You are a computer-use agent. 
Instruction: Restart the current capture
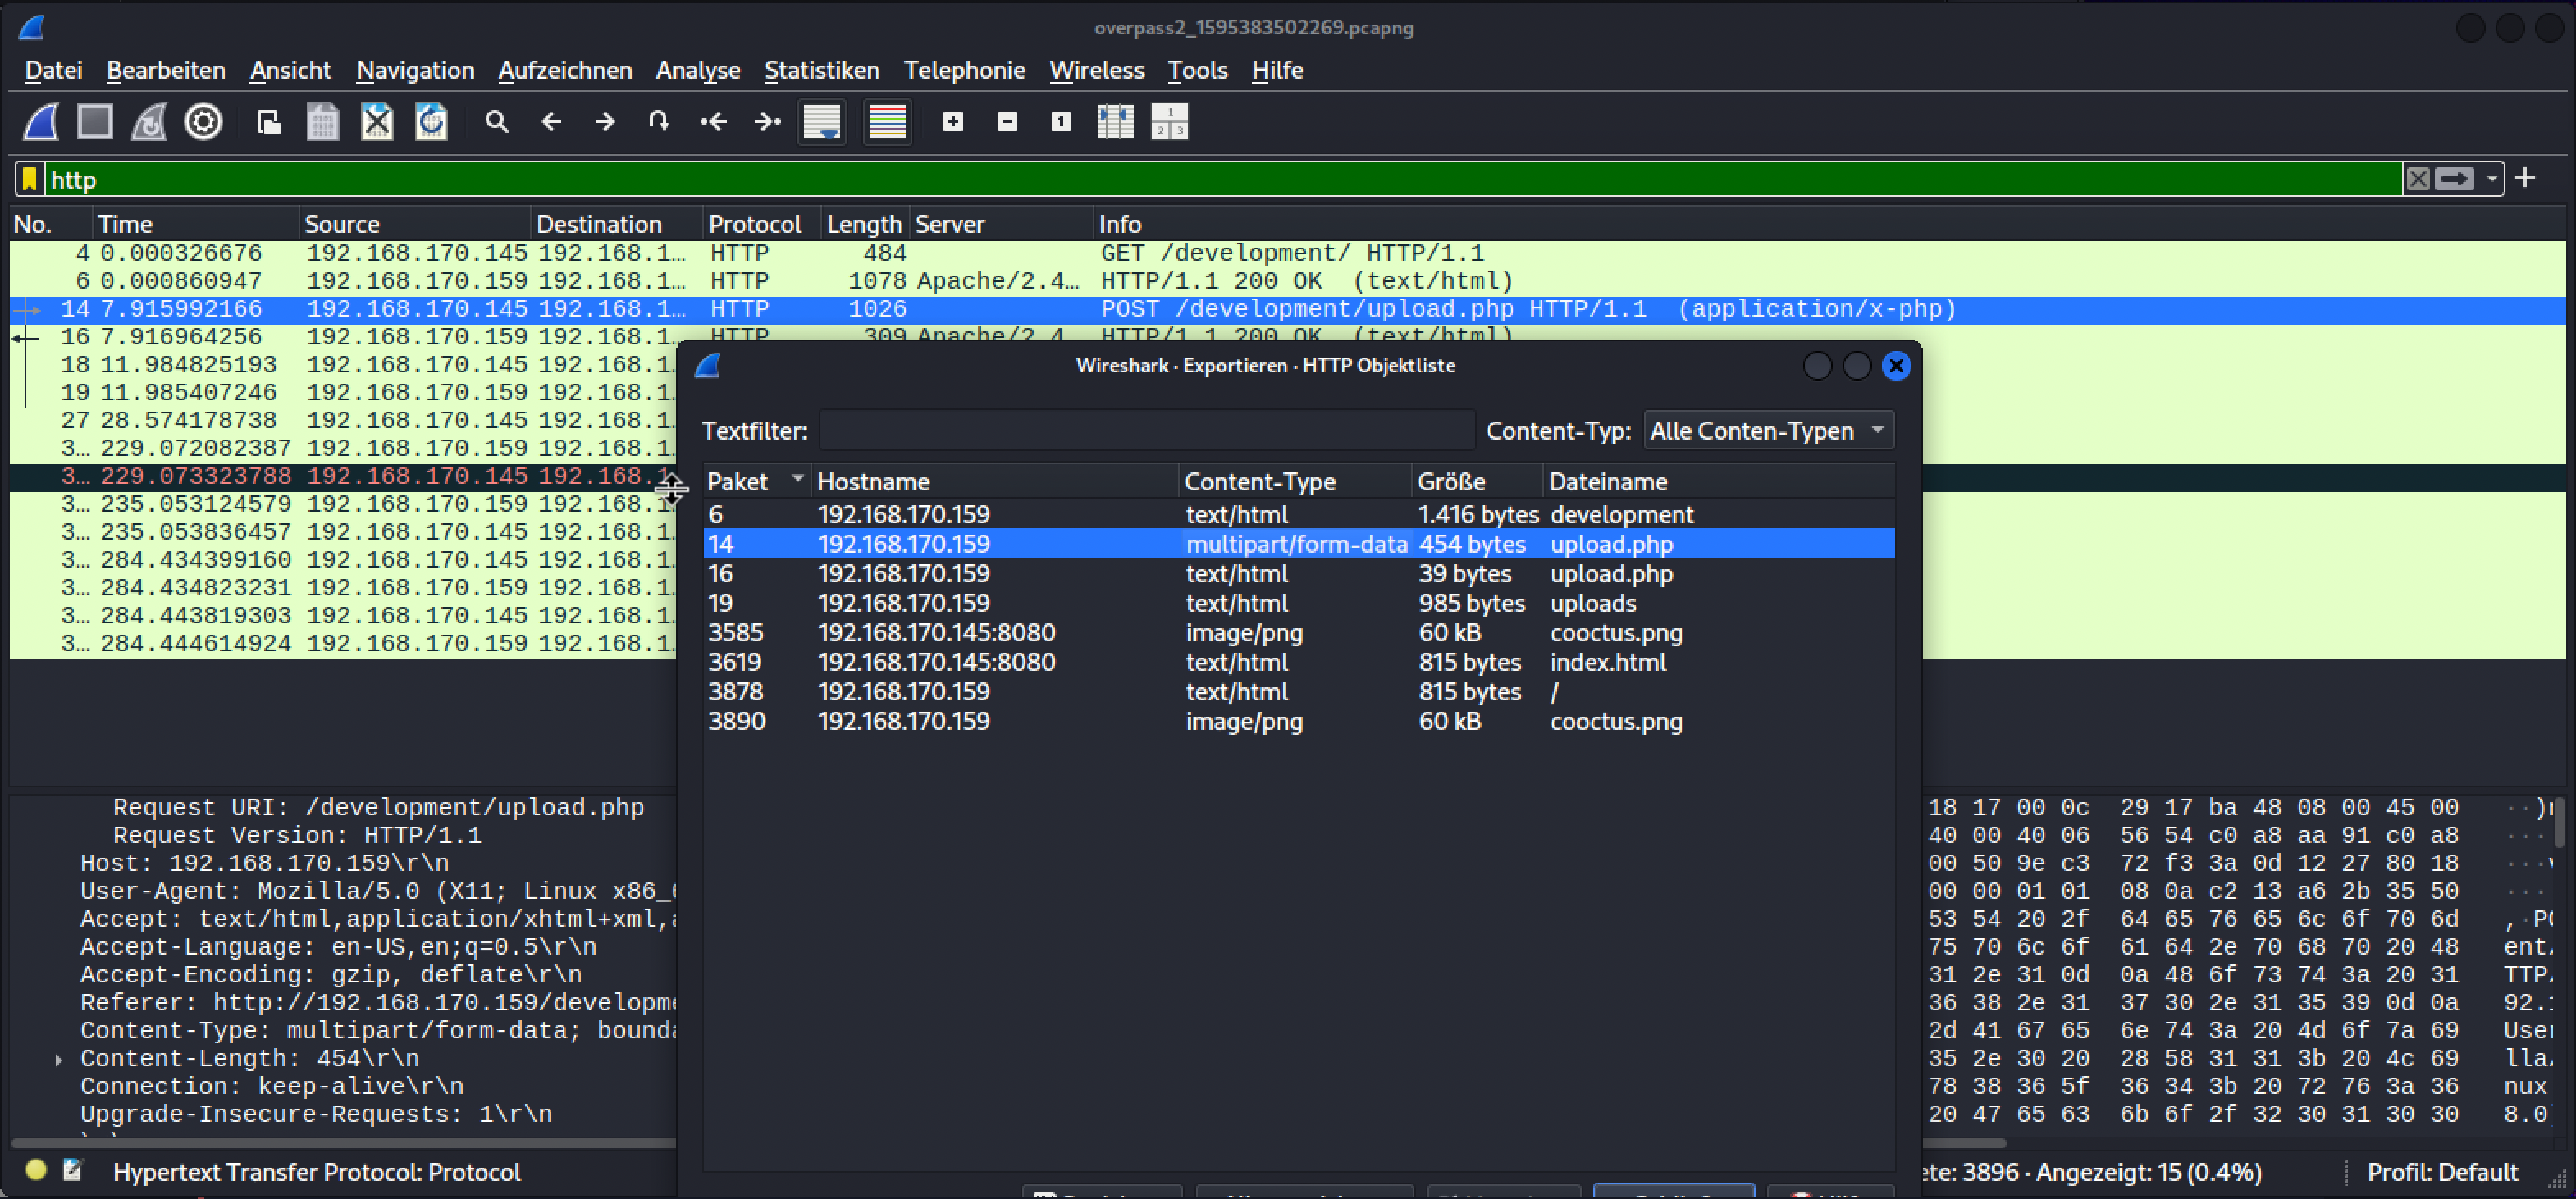pos(149,122)
